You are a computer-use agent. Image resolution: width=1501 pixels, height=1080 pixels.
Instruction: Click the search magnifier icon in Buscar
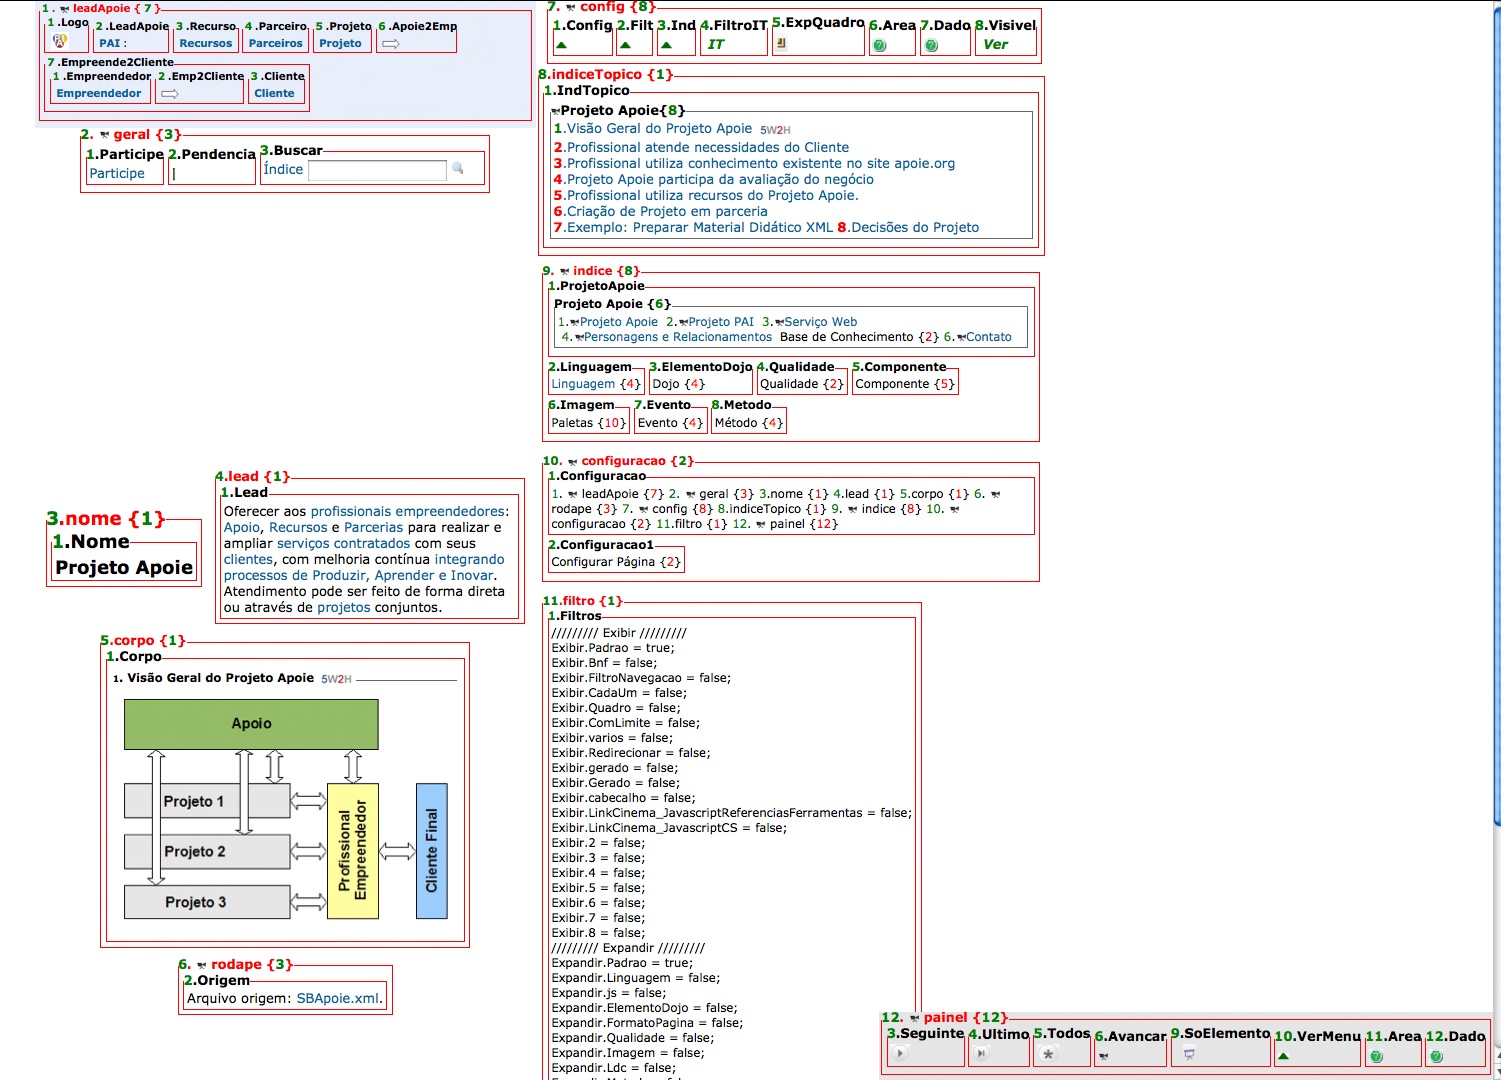pyautogui.click(x=458, y=169)
